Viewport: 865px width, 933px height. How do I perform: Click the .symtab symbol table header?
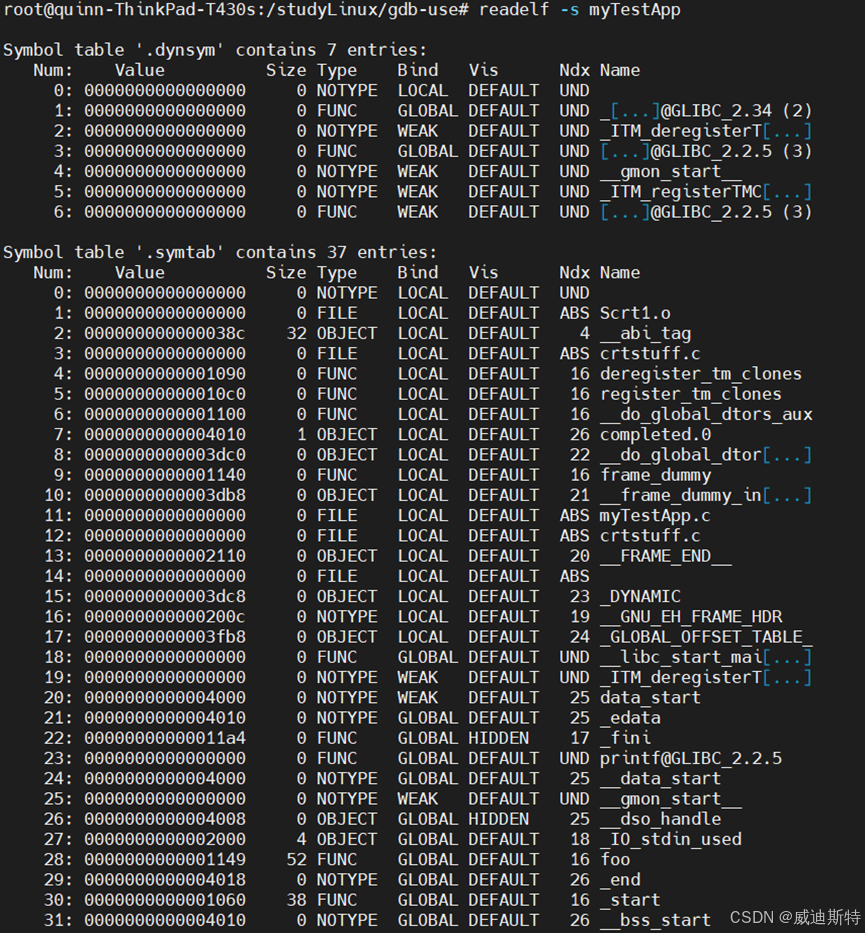(x=179, y=251)
